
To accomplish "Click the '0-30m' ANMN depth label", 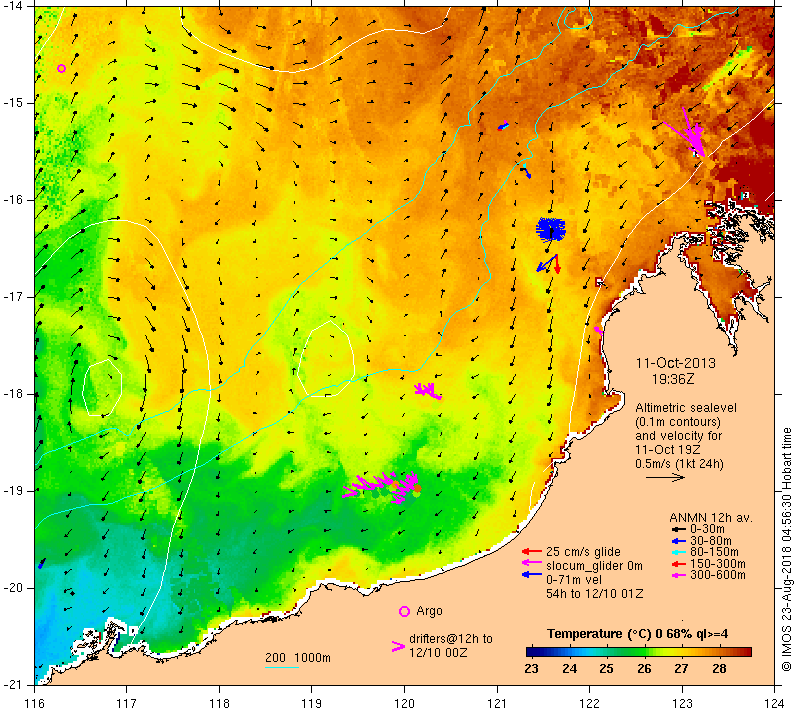I will [707, 529].
